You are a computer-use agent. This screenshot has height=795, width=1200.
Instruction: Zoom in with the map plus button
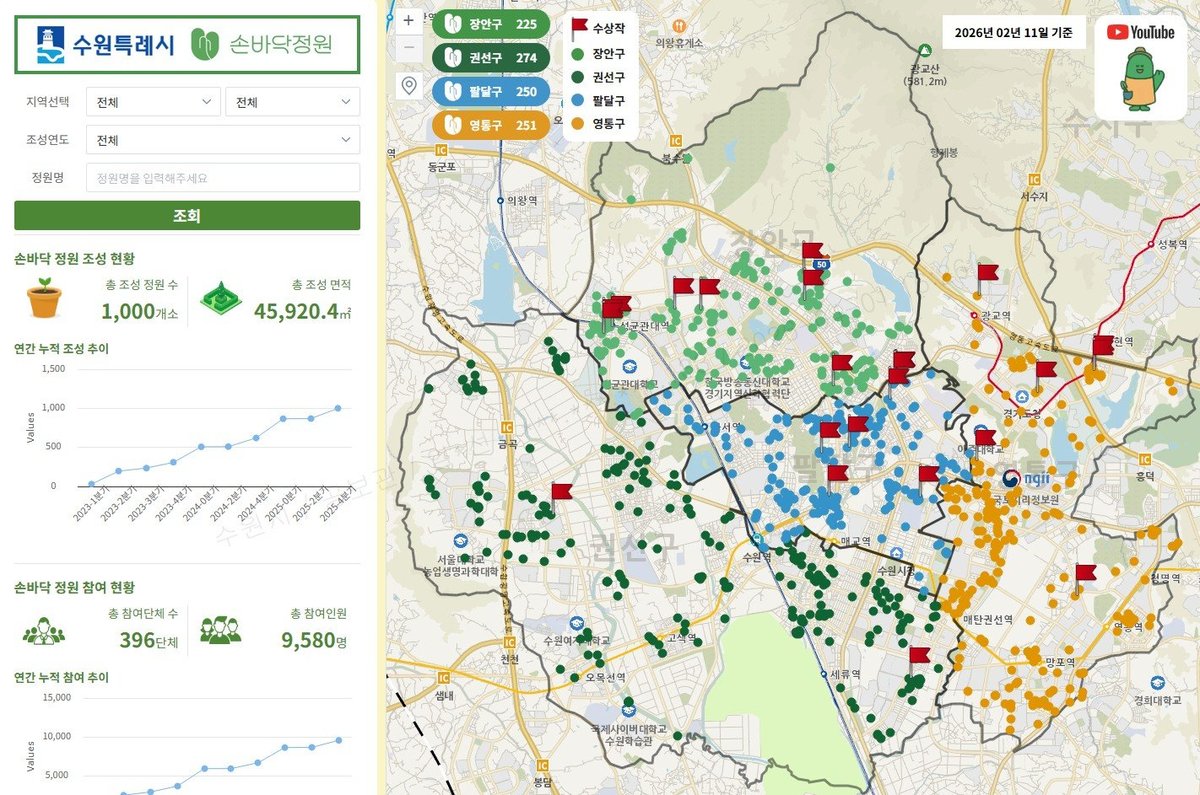[408, 20]
